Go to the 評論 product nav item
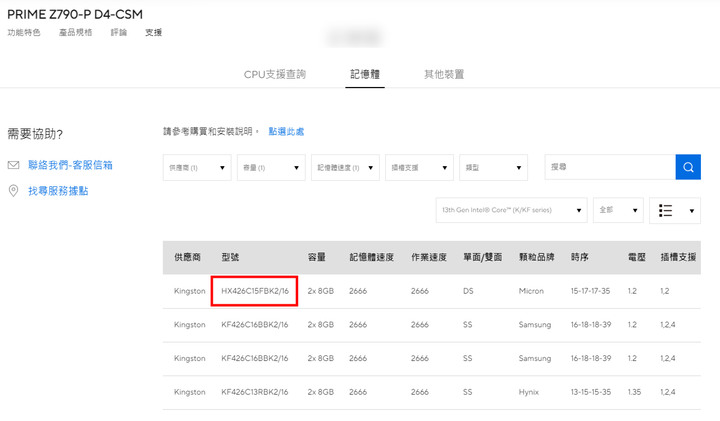 (119, 32)
